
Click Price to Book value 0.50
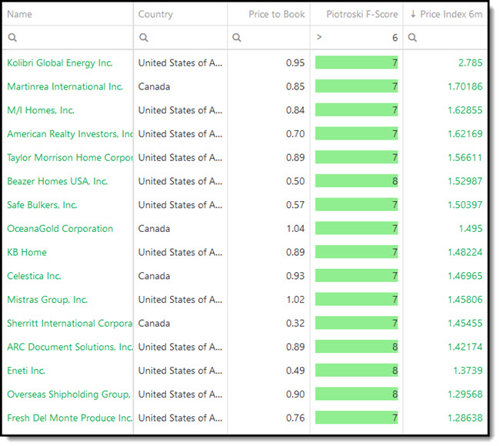pyautogui.click(x=295, y=181)
